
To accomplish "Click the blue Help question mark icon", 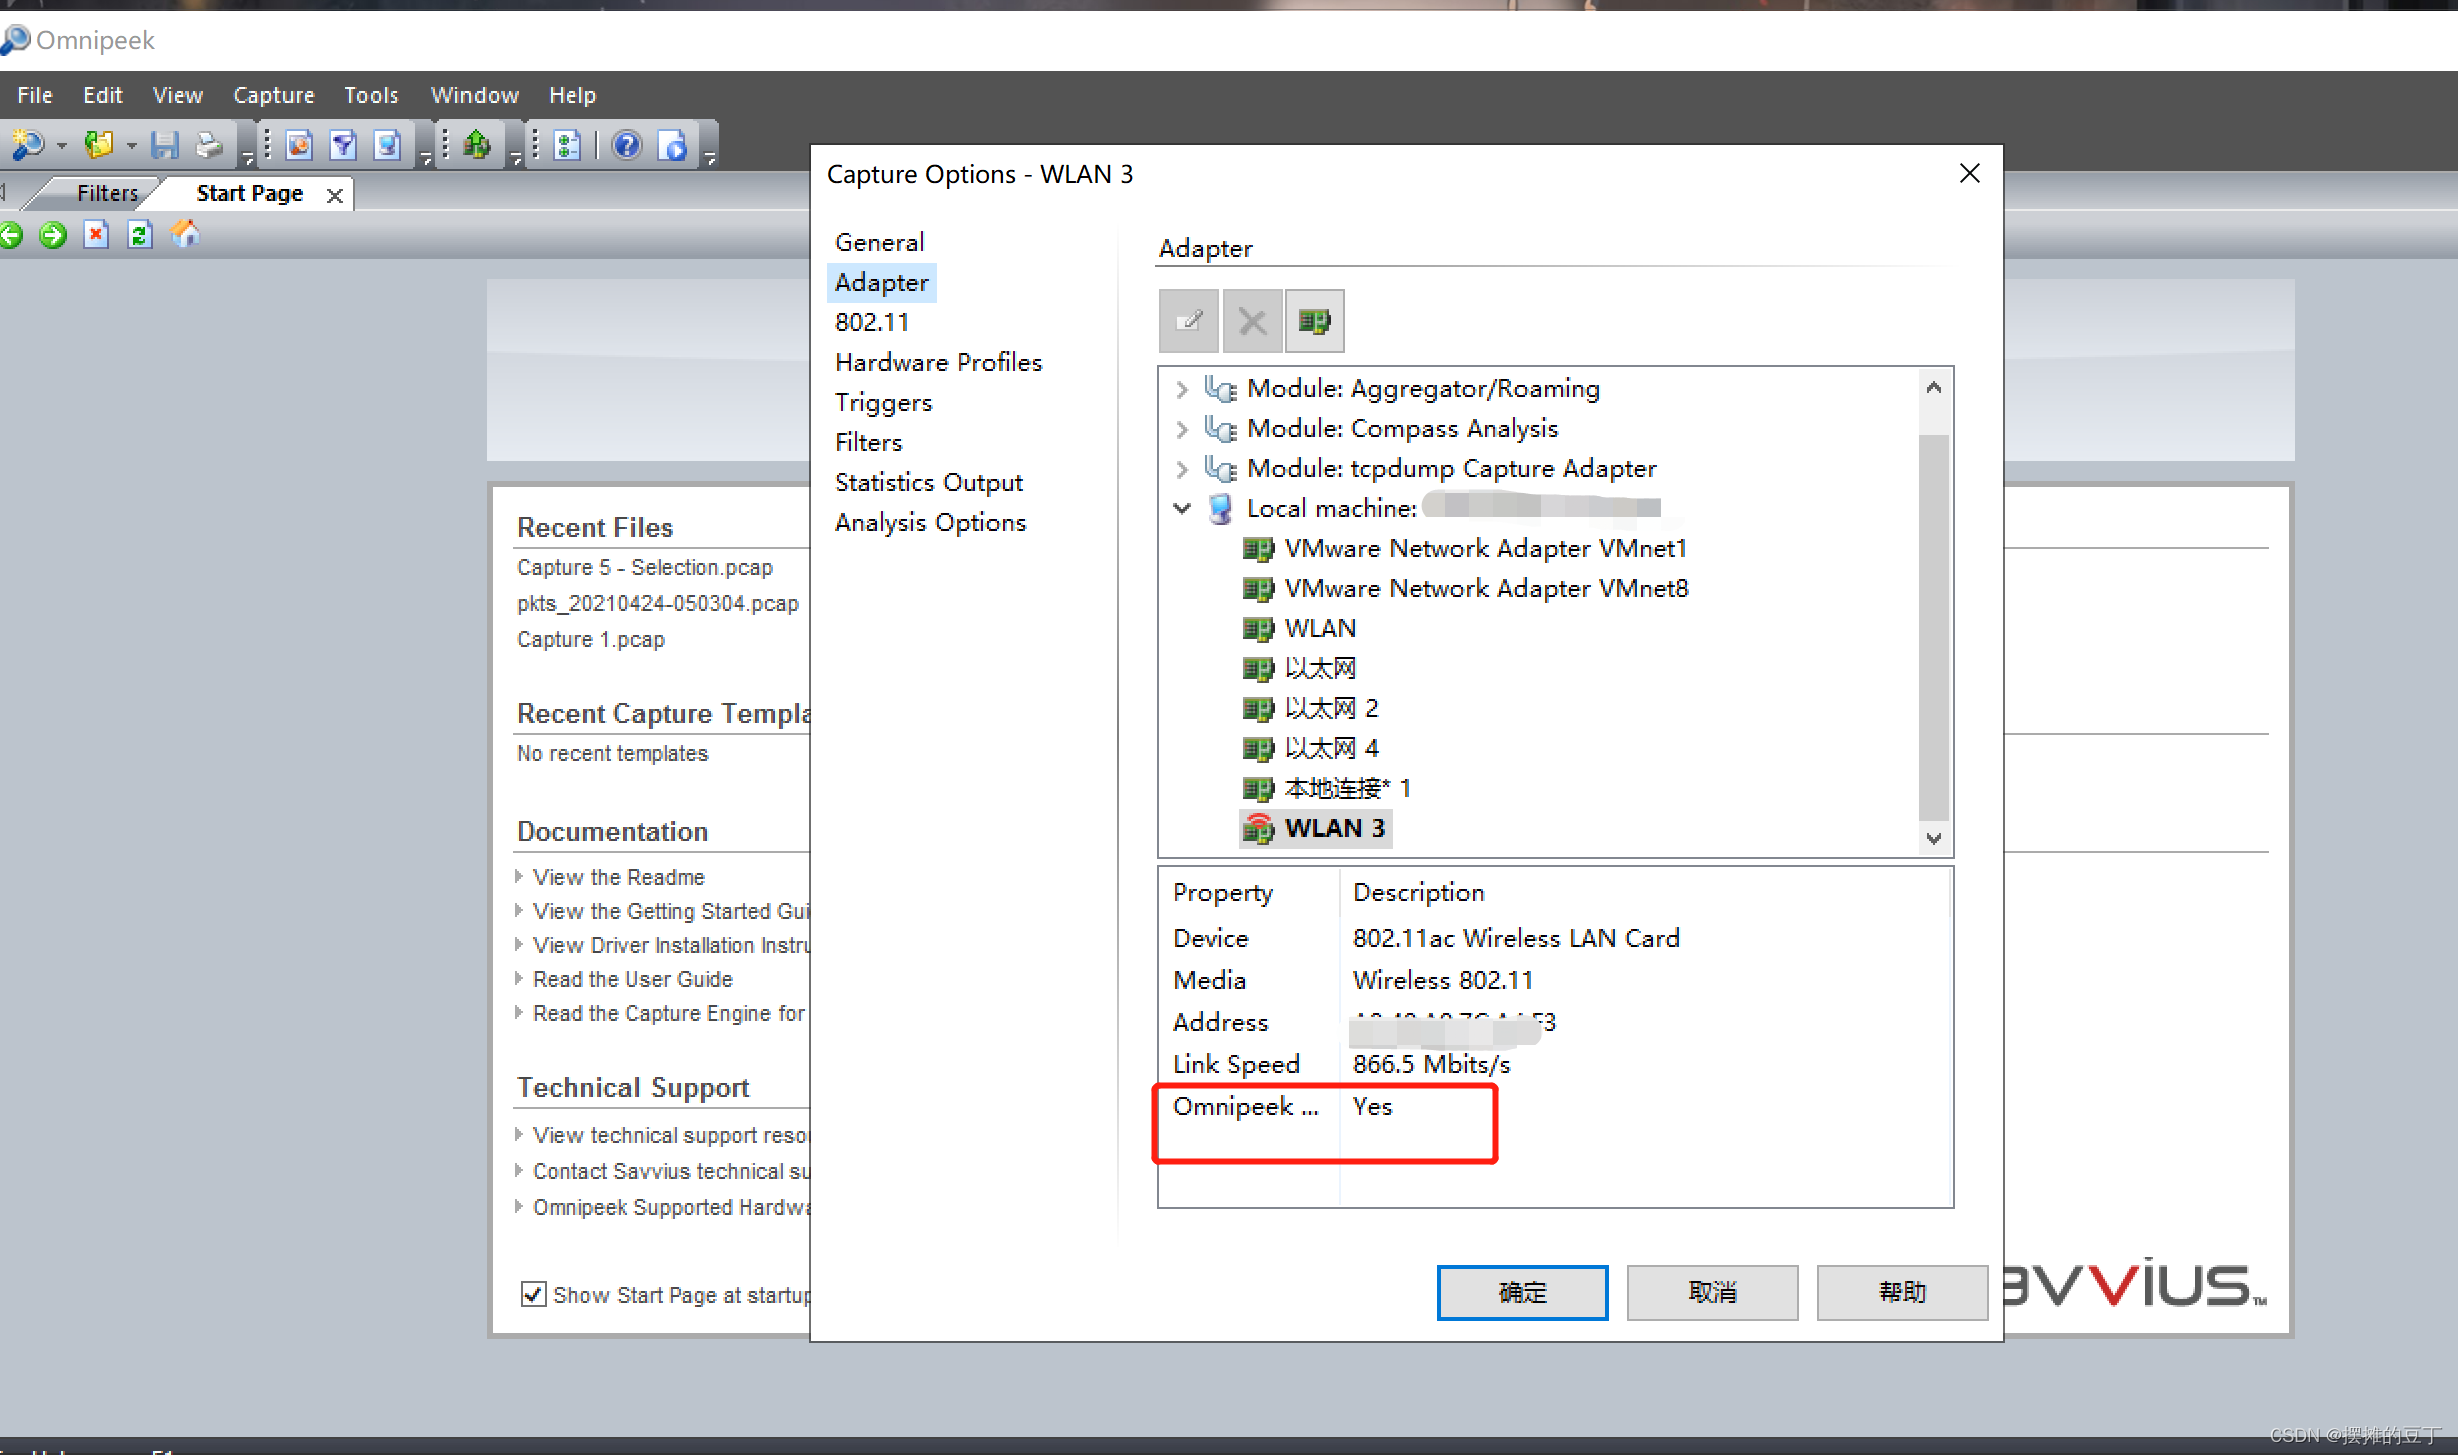I will pos(627,146).
